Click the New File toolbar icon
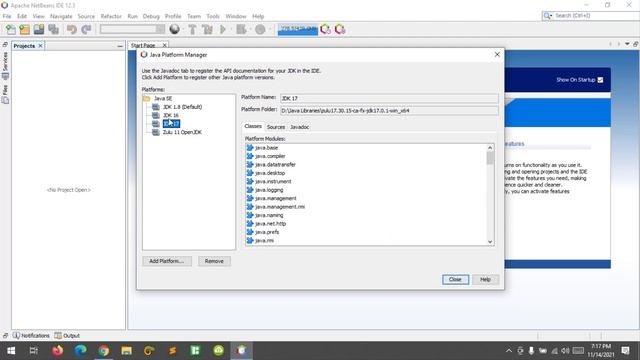640x360 pixels. (11, 29)
